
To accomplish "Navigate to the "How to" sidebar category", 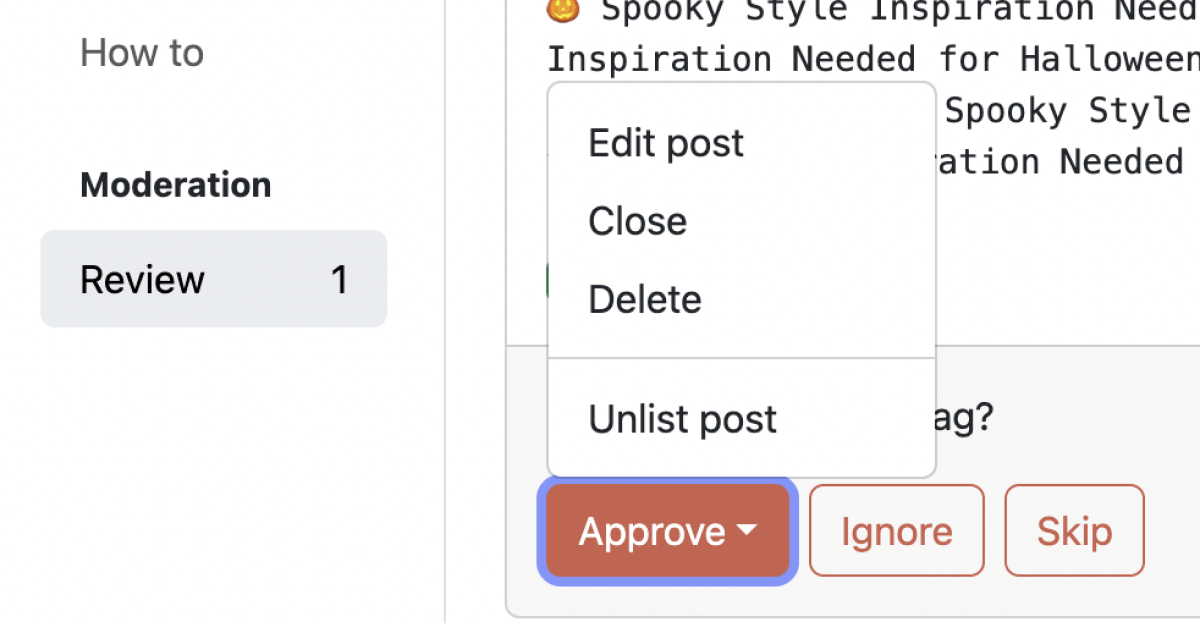I will point(141,52).
